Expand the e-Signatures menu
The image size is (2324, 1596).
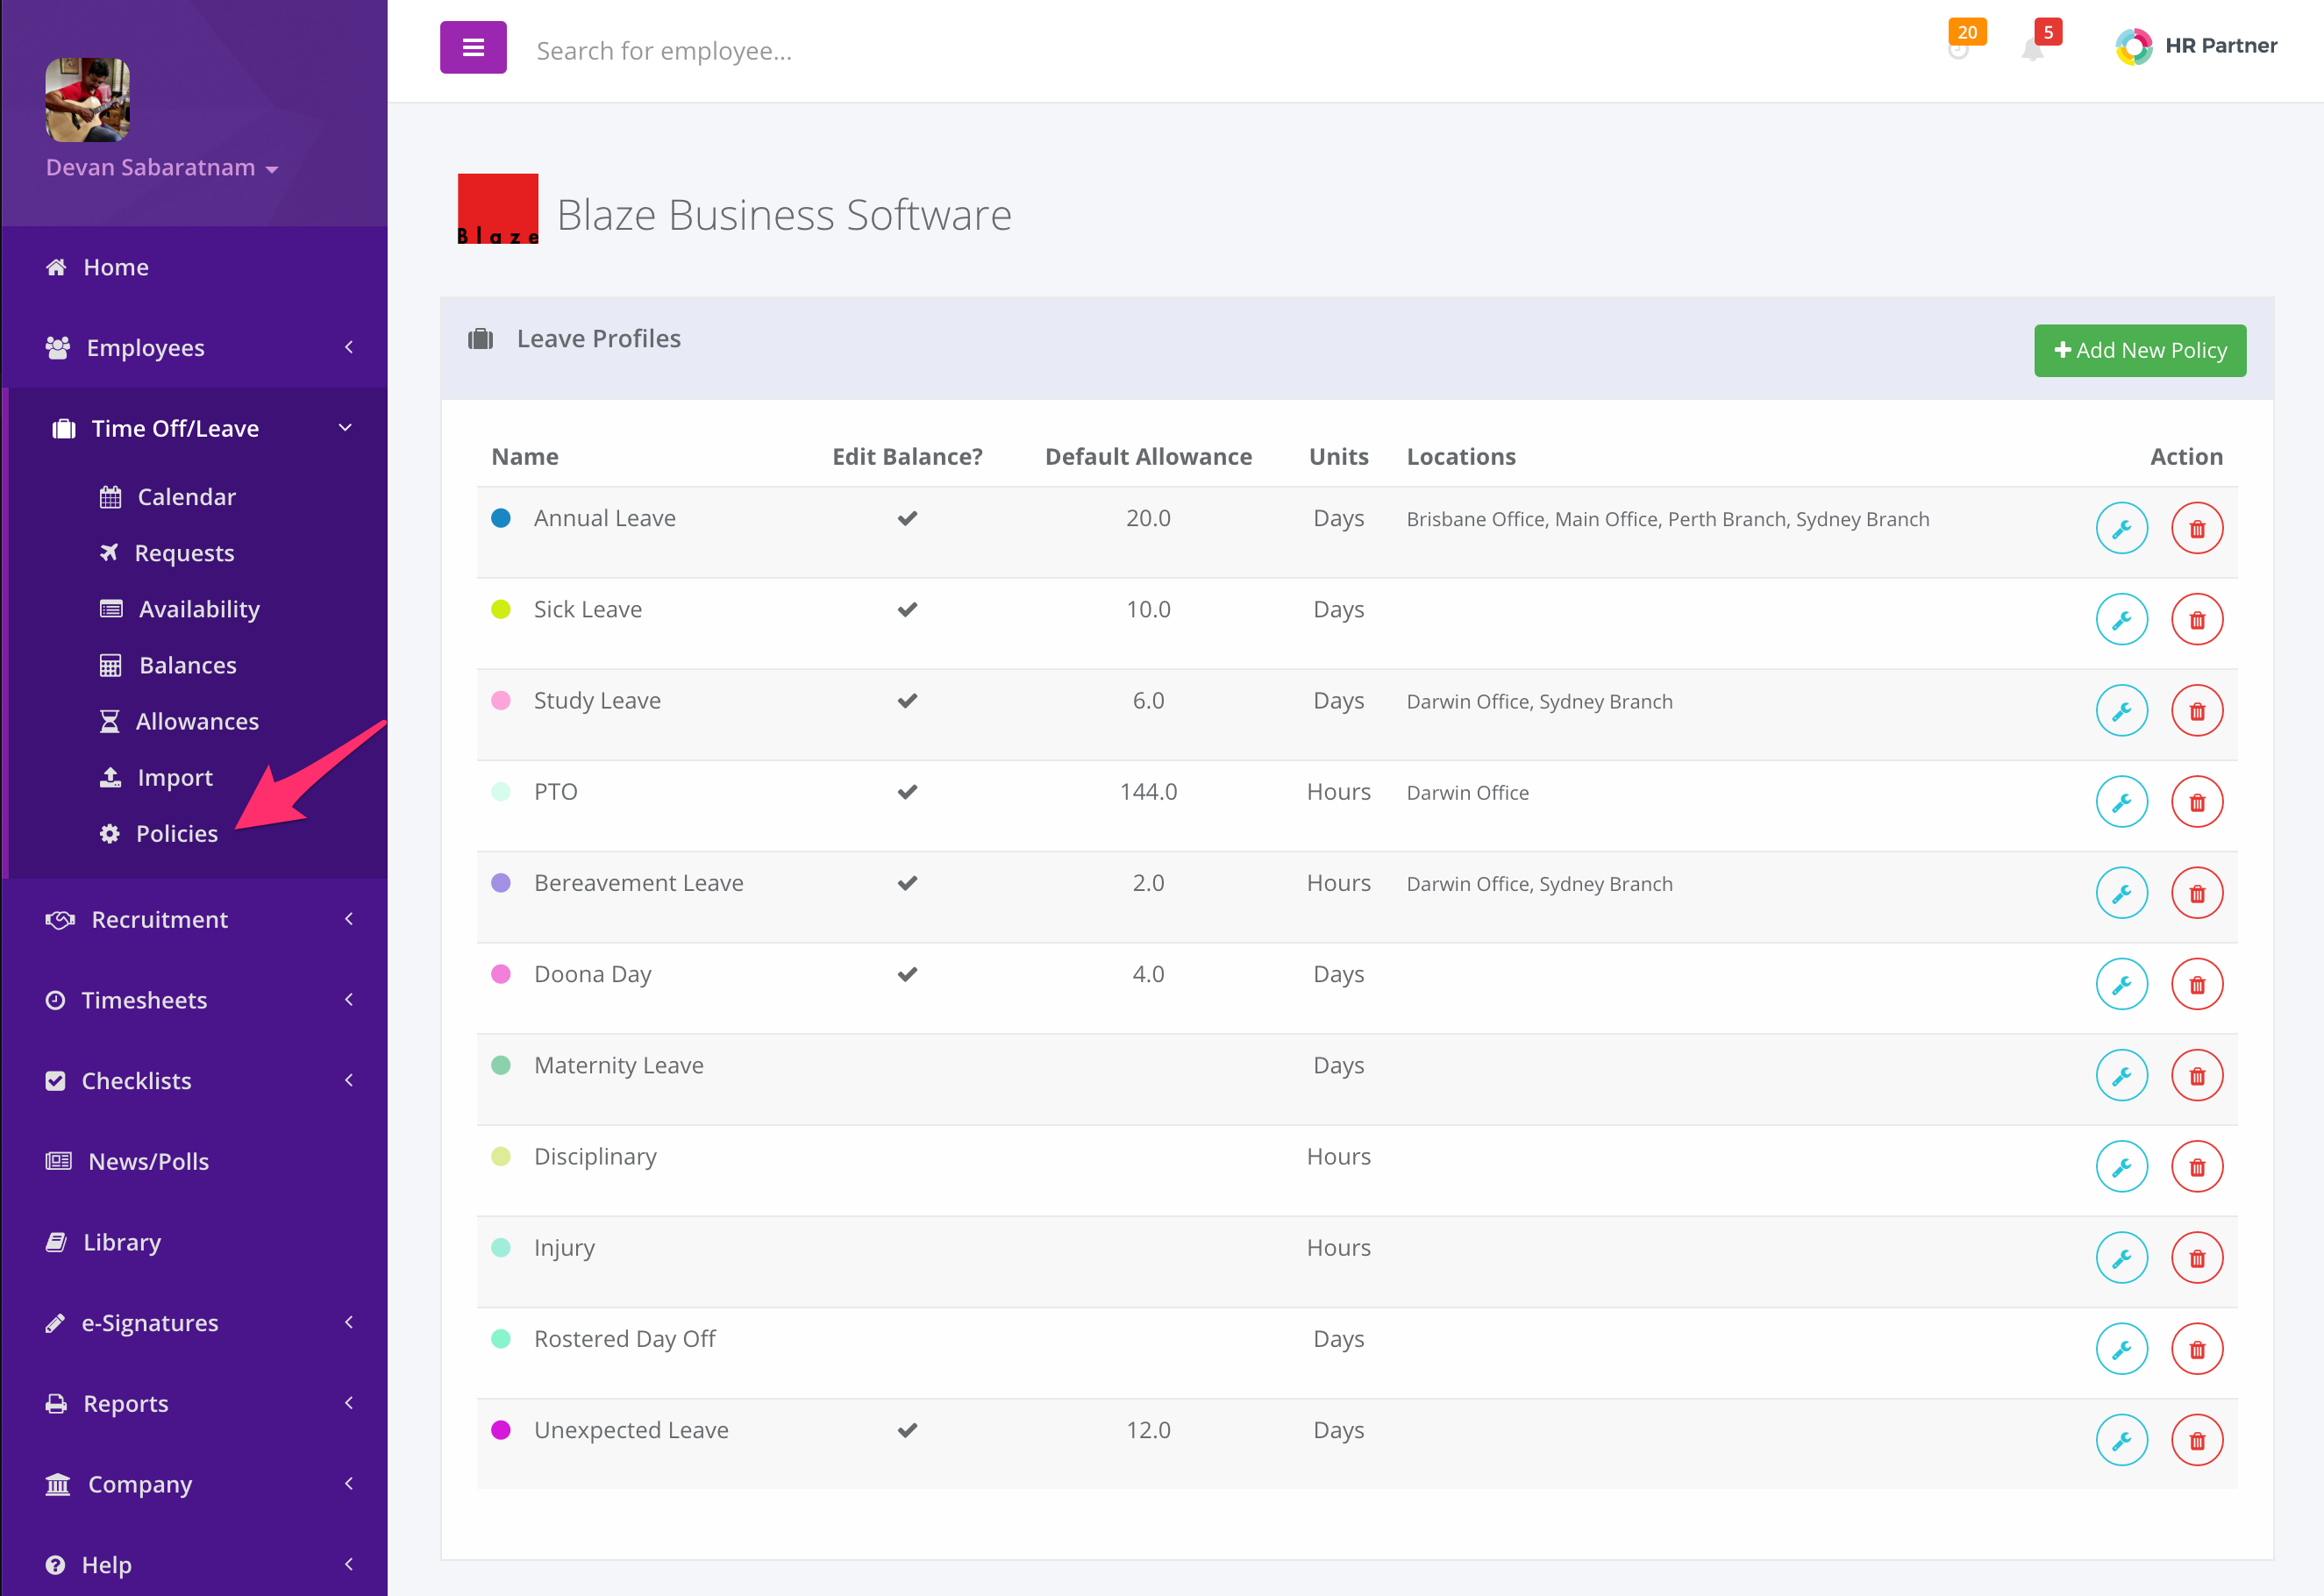click(194, 1322)
